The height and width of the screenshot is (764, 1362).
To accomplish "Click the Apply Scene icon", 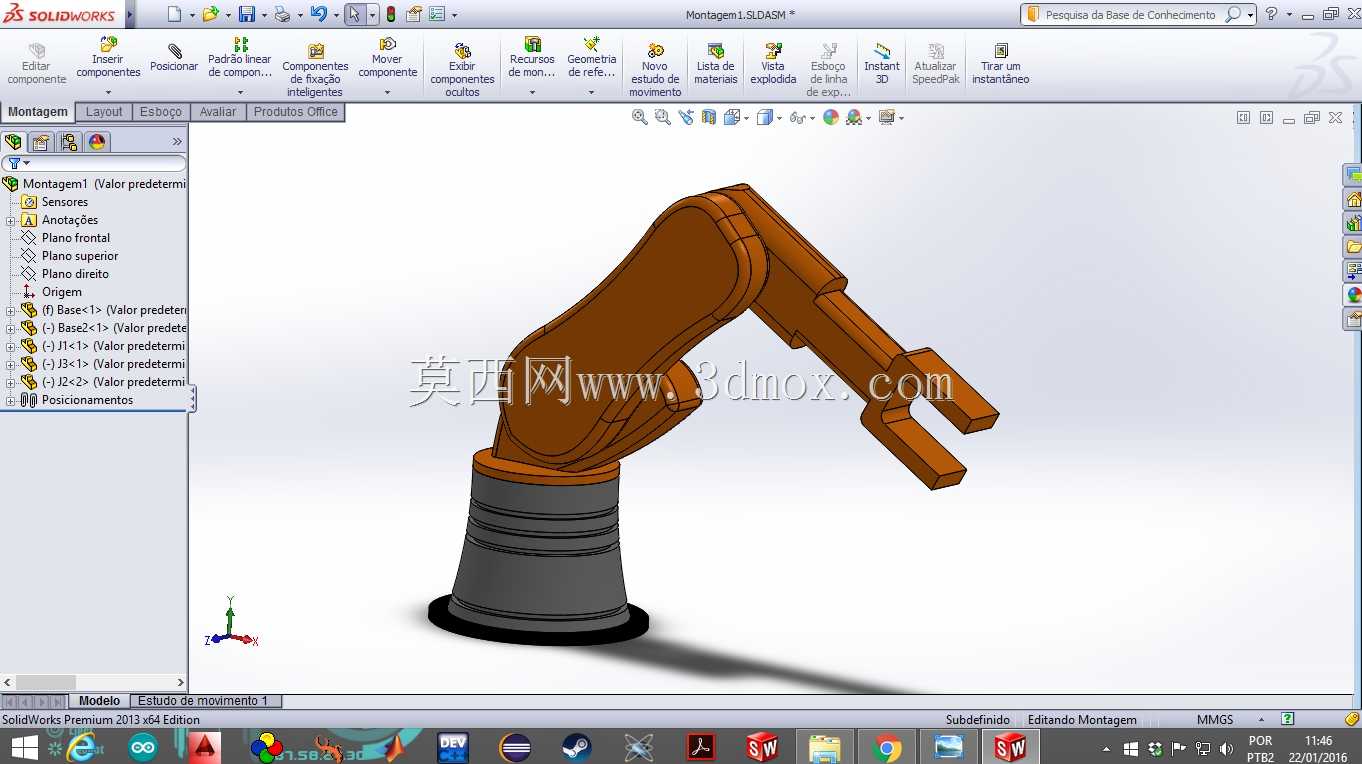I will tap(854, 117).
